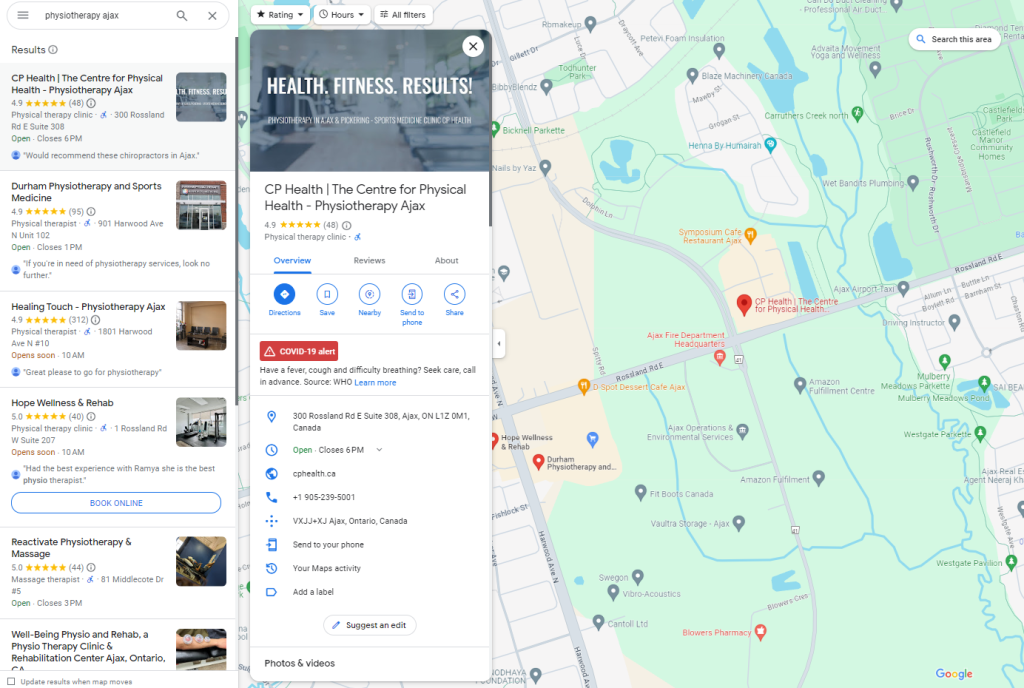Viewport: 1024px width, 688px height.
Task: Share the CP Health listing
Action: (x=454, y=294)
